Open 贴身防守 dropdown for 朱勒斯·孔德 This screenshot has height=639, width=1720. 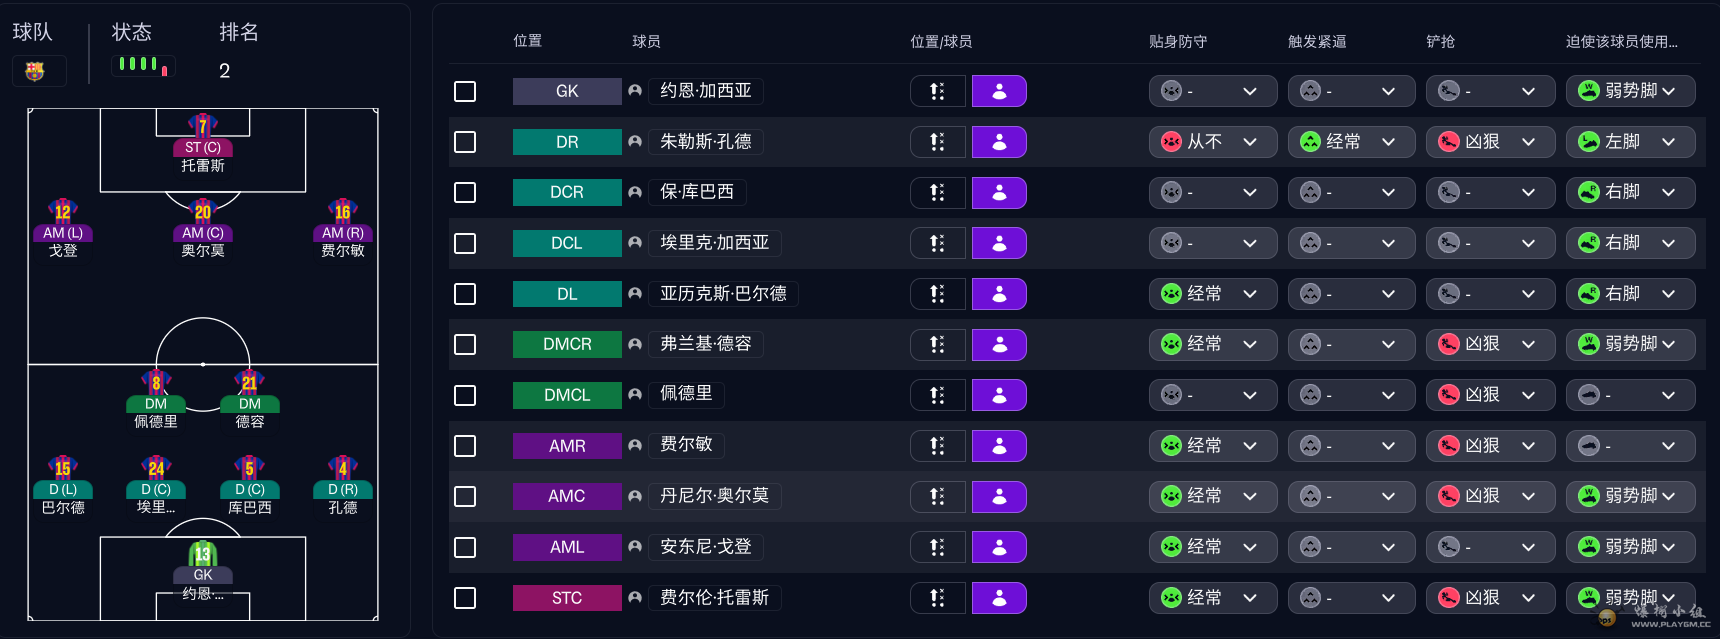tap(1213, 142)
